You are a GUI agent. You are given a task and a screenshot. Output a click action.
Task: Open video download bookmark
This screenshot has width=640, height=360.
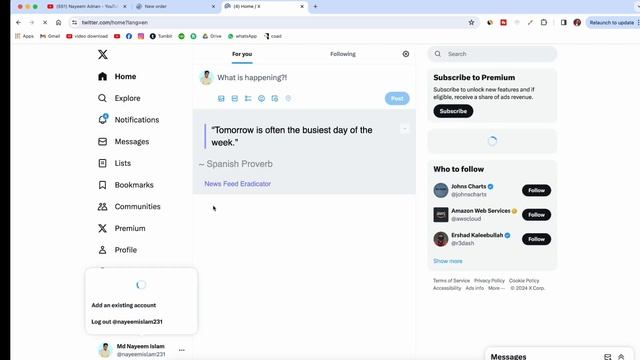point(87,36)
